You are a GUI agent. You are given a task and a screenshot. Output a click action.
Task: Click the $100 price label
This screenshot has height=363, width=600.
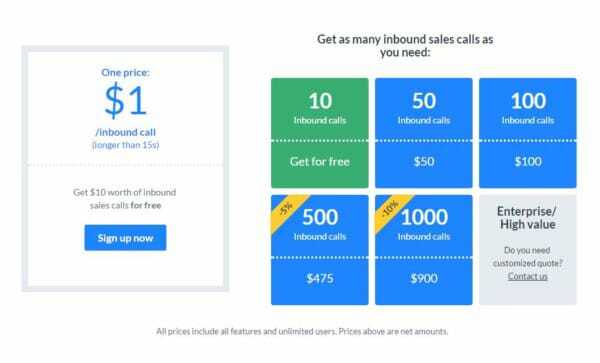point(528,161)
